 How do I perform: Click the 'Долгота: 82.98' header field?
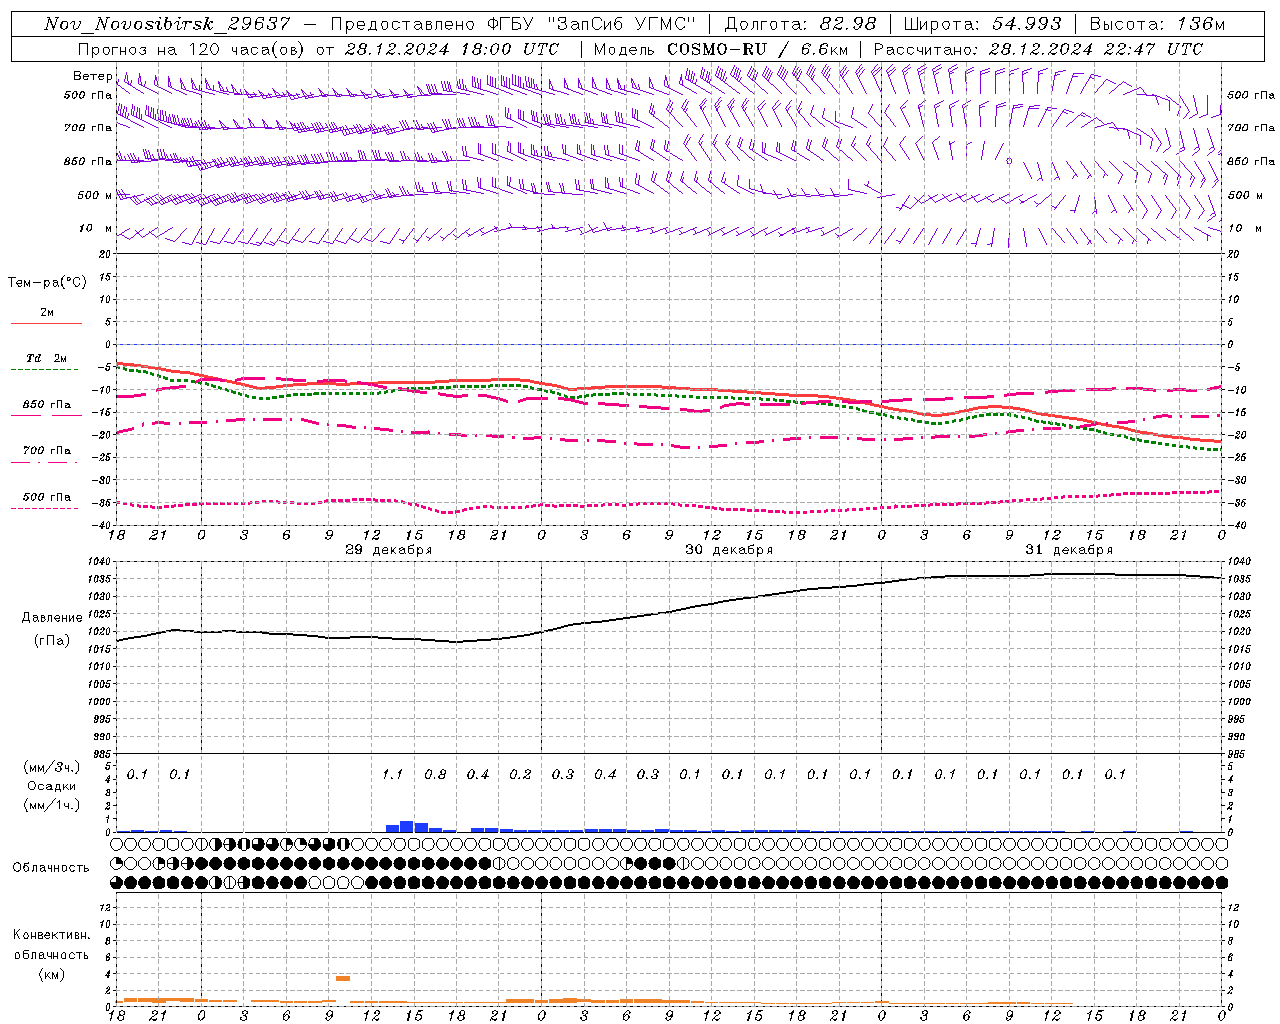[800, 24]
